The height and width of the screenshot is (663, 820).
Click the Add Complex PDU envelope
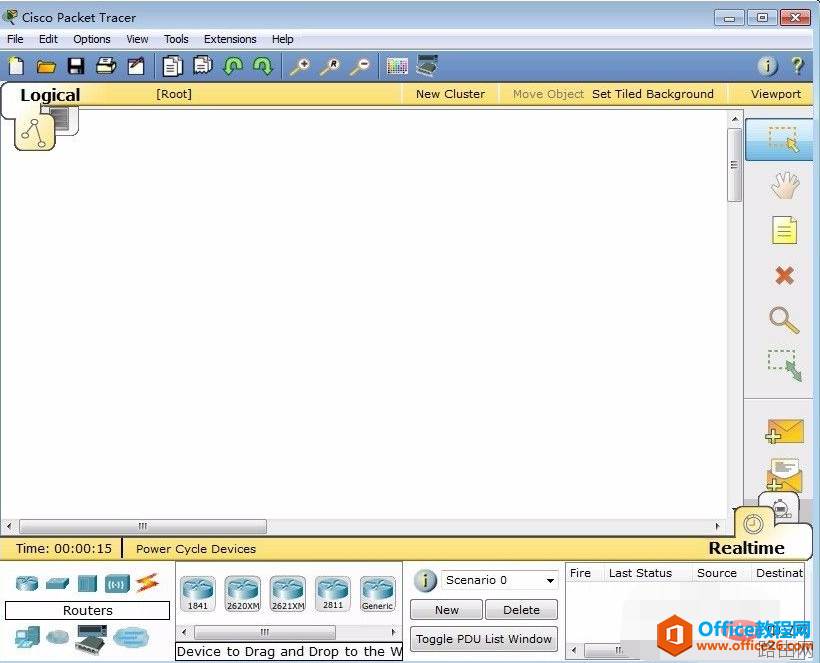pyautogui.click(x=784, y=475)
